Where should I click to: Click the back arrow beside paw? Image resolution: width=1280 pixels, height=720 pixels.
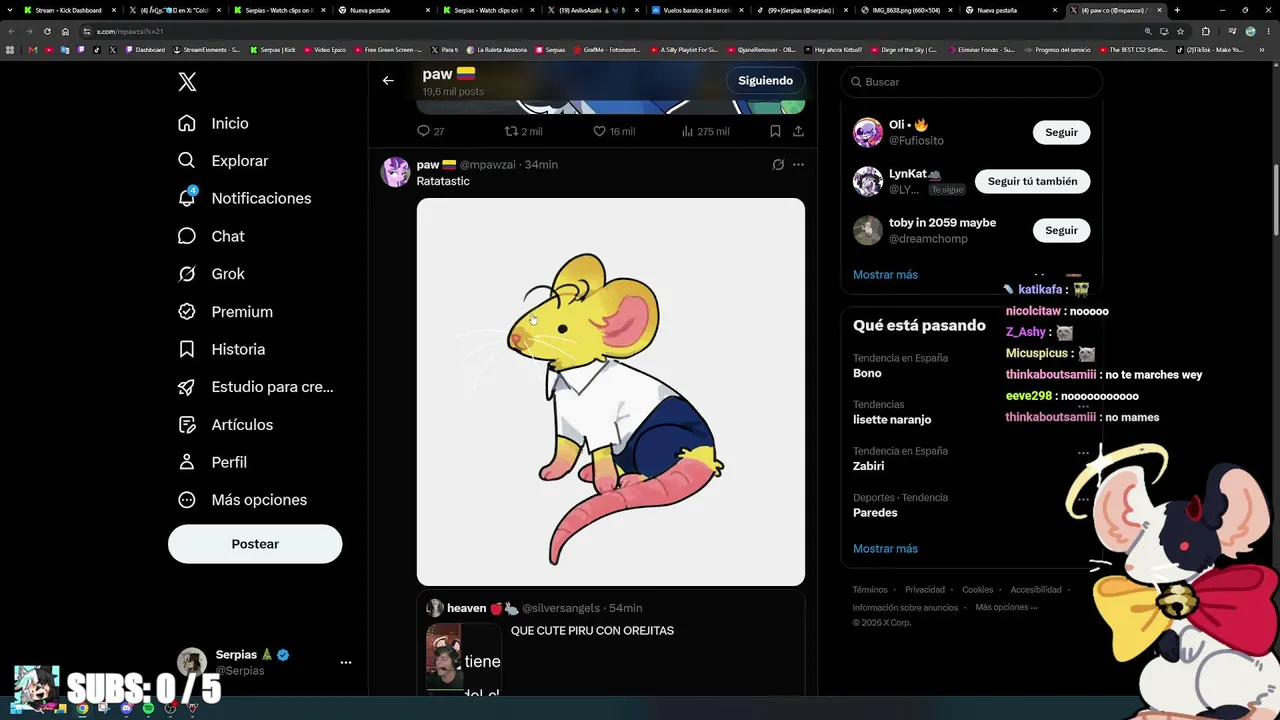click(x=388, y=81)
